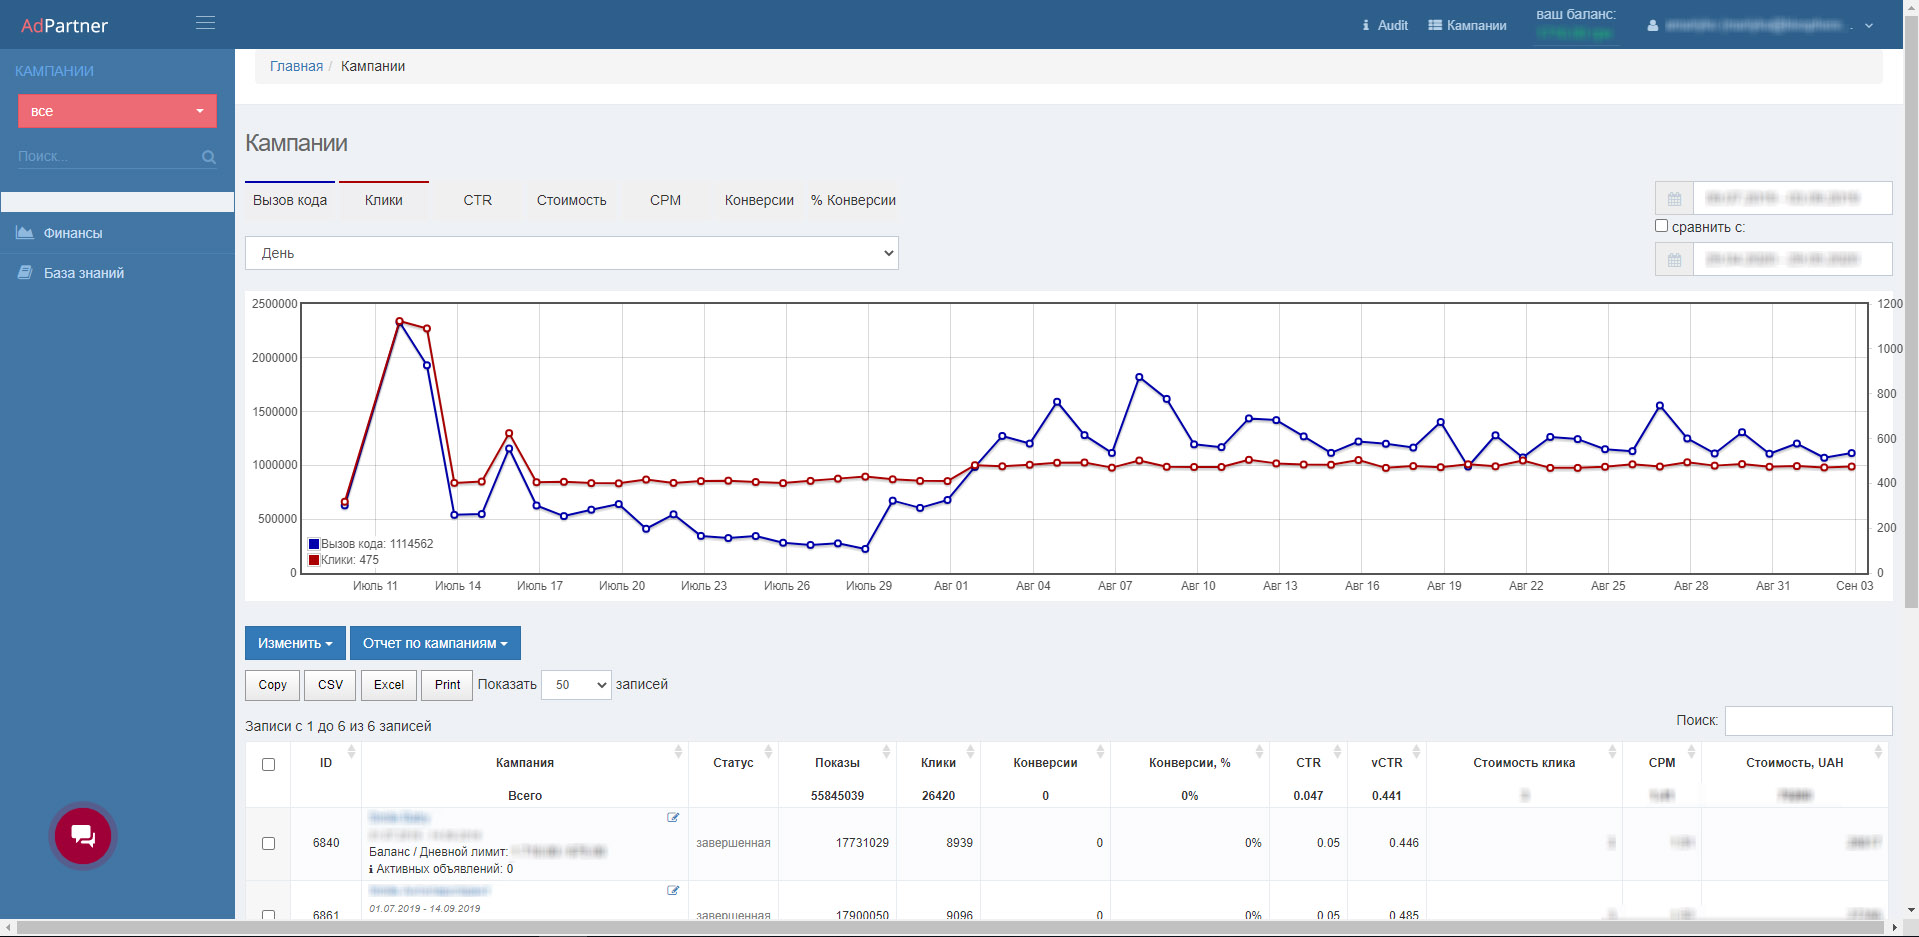Click the calendar icon of comparison date range
The image size is (1919, 937).
point(1674,260)
